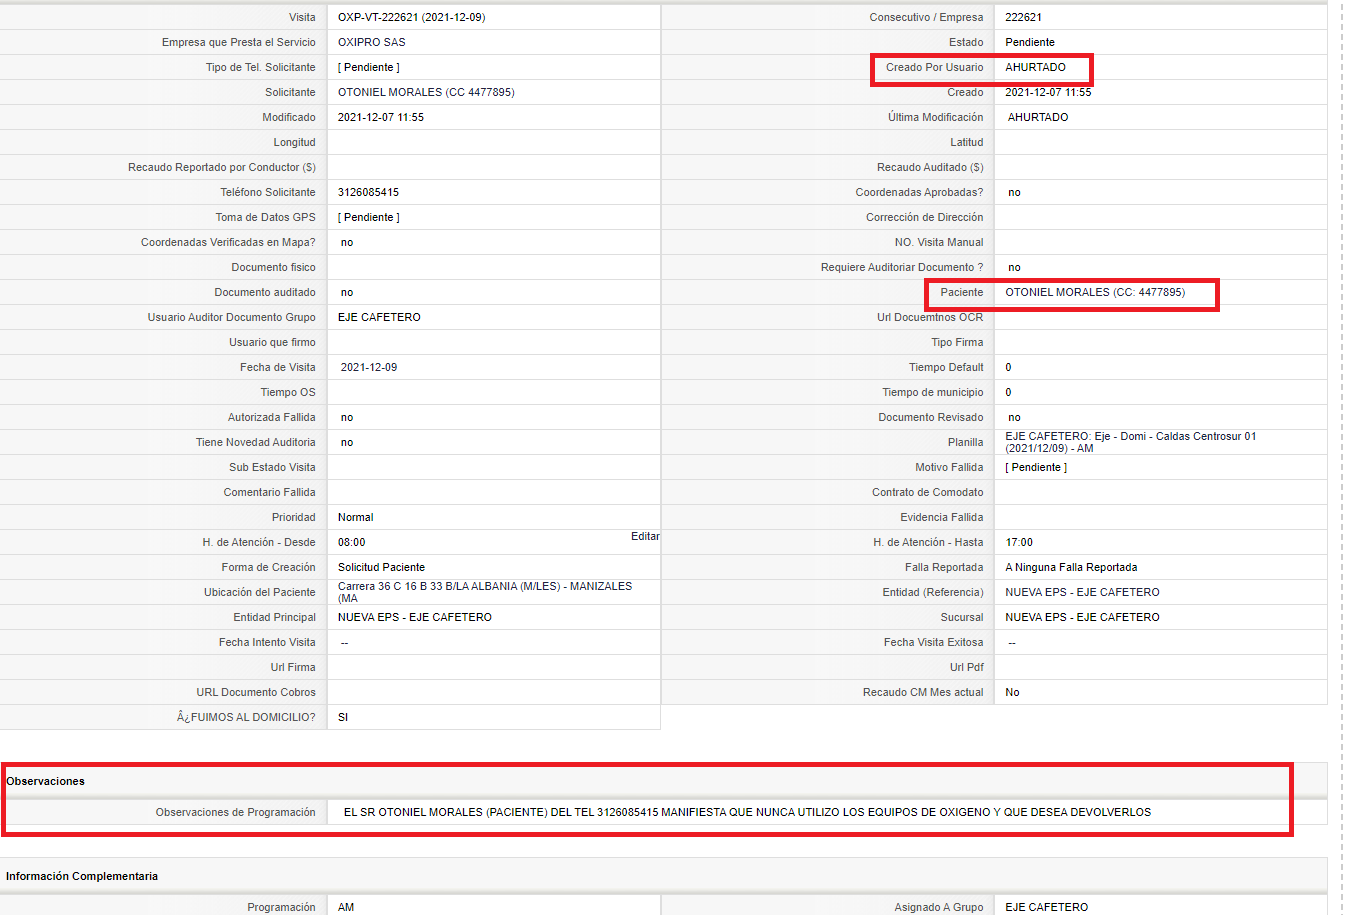1352x915 pixels.
Task: Select Entidad Principal NUEVA EPS - EJE CAFETERO
Action: (x=415, y=617)
